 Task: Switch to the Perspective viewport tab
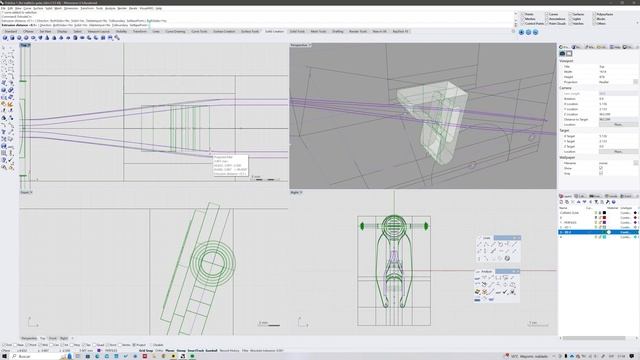click(29, 338)
